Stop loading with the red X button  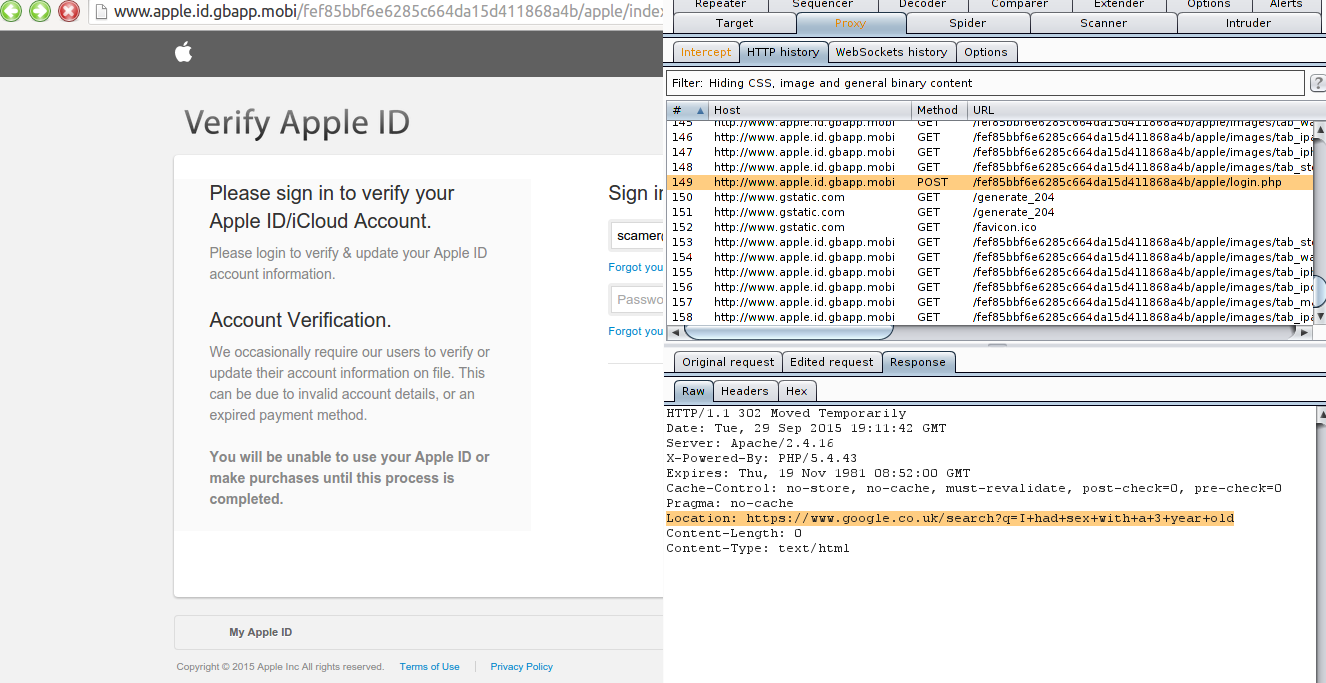coord(68,12)
